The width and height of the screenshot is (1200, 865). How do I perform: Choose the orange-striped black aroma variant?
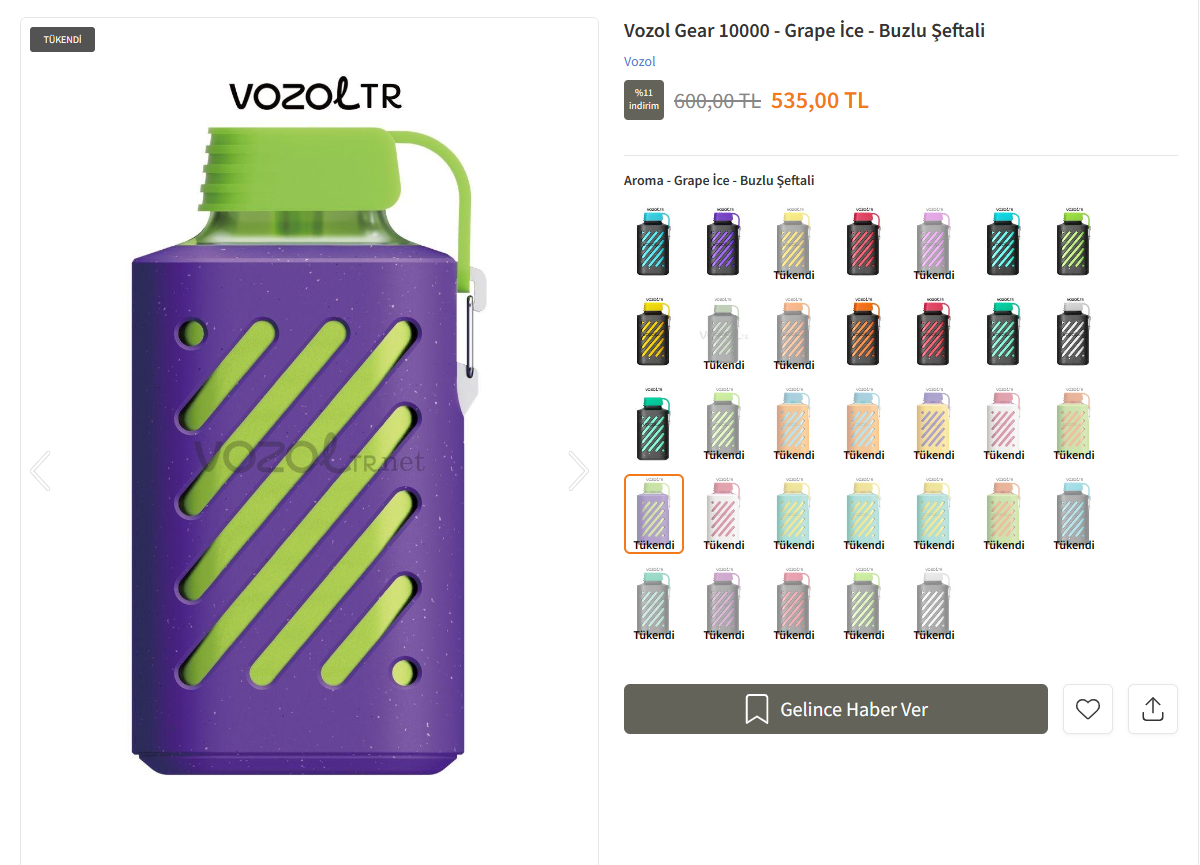click(x=864, y=334)
